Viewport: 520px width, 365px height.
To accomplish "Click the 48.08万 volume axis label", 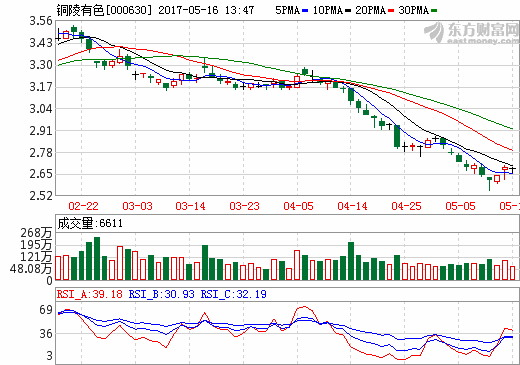I will pos(31,269).
